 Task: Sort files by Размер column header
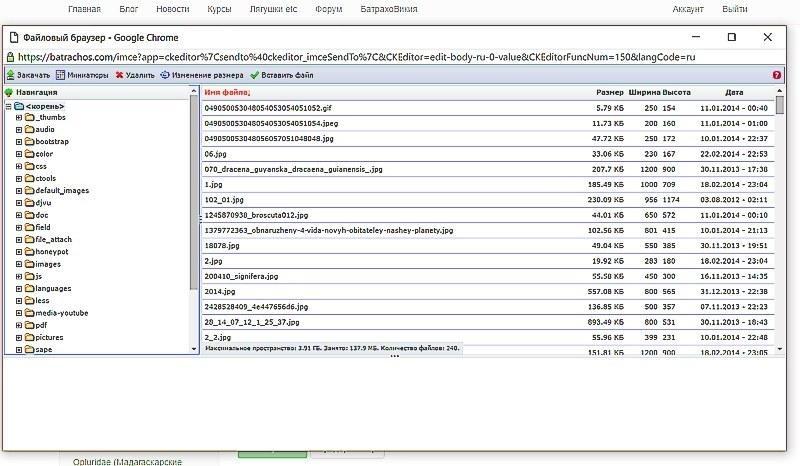[609, 92]
